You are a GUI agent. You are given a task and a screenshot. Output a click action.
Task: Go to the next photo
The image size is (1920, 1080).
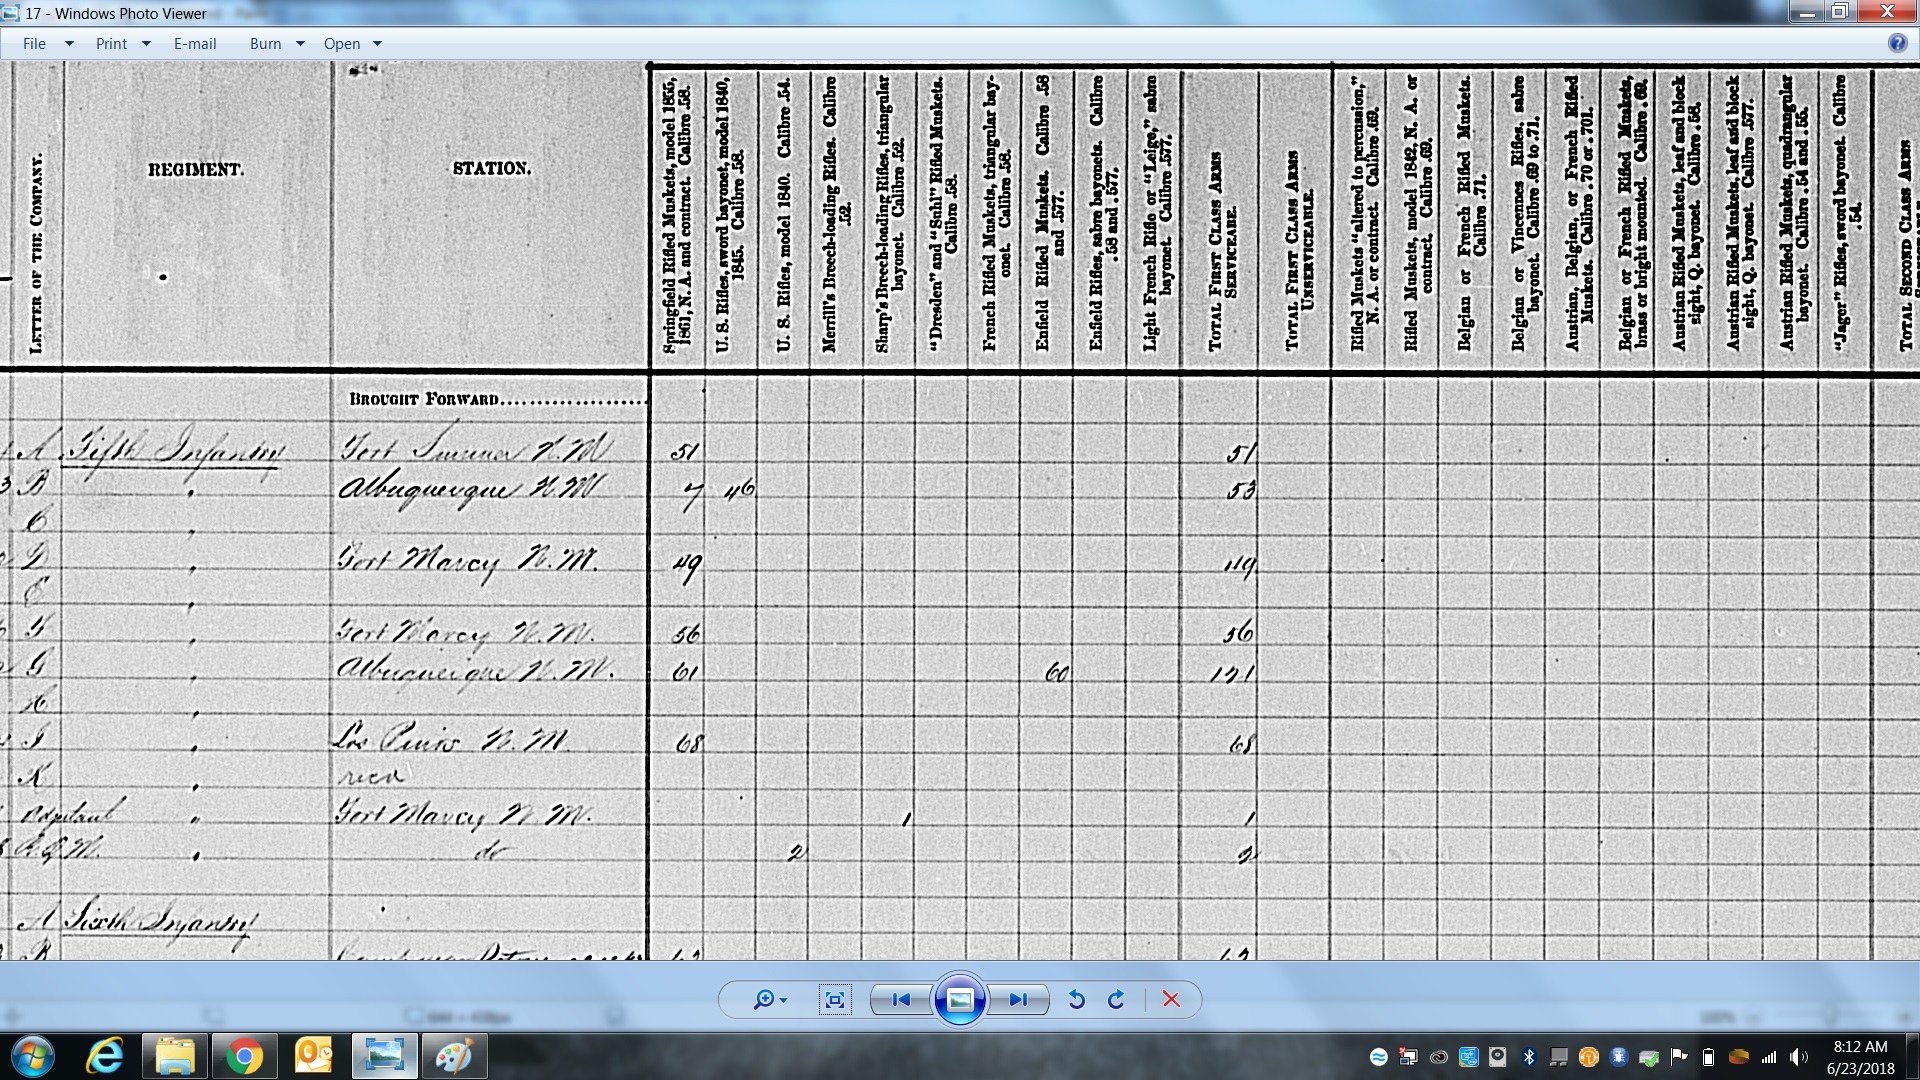coord(1018,1000)
